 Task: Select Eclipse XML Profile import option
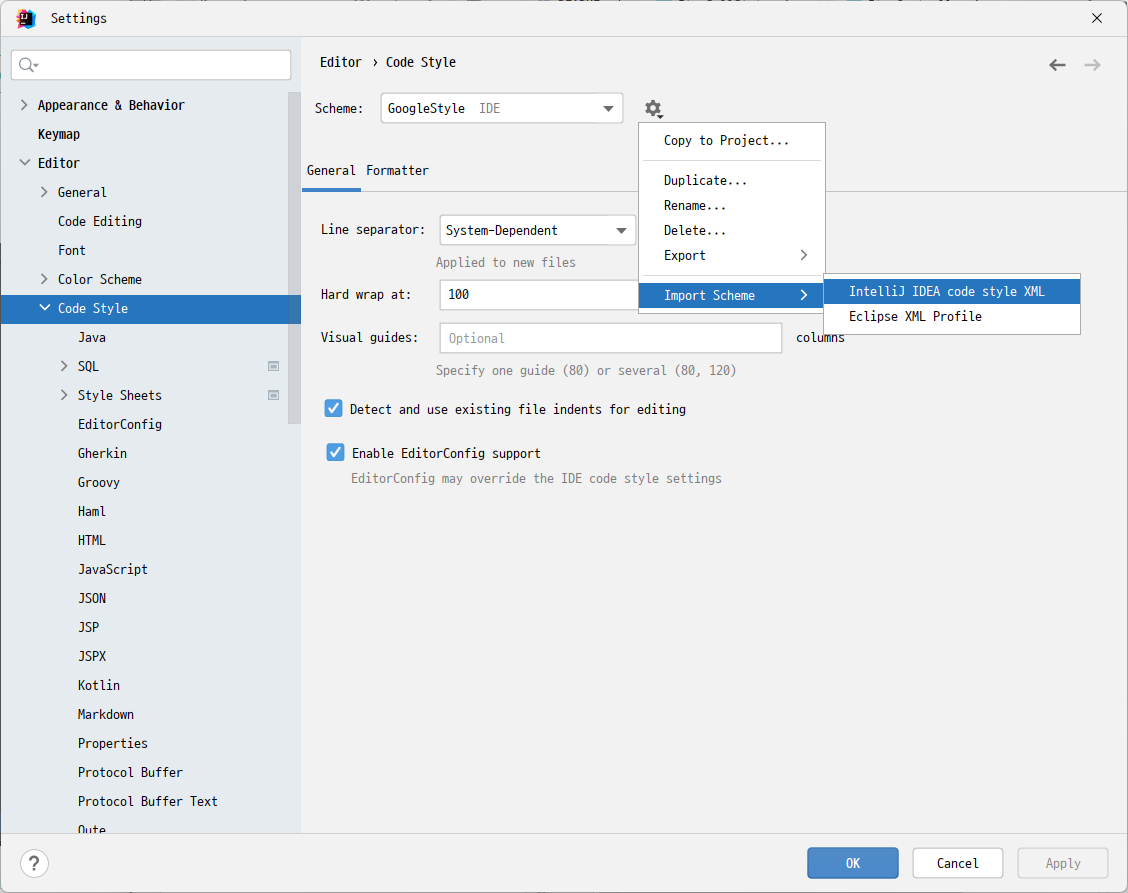tap(952, 317)
